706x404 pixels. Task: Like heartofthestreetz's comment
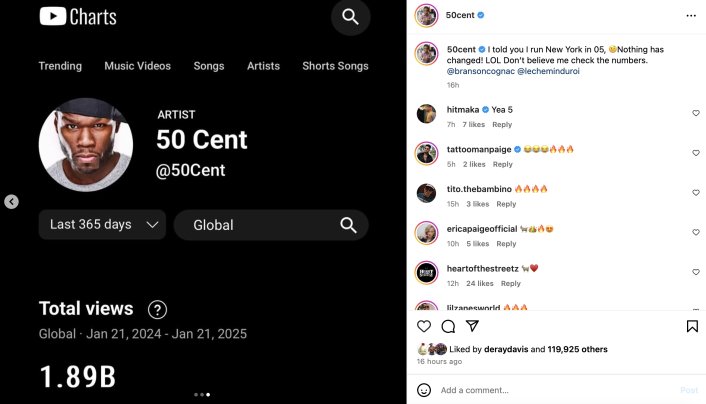click(x=696, y=271)
